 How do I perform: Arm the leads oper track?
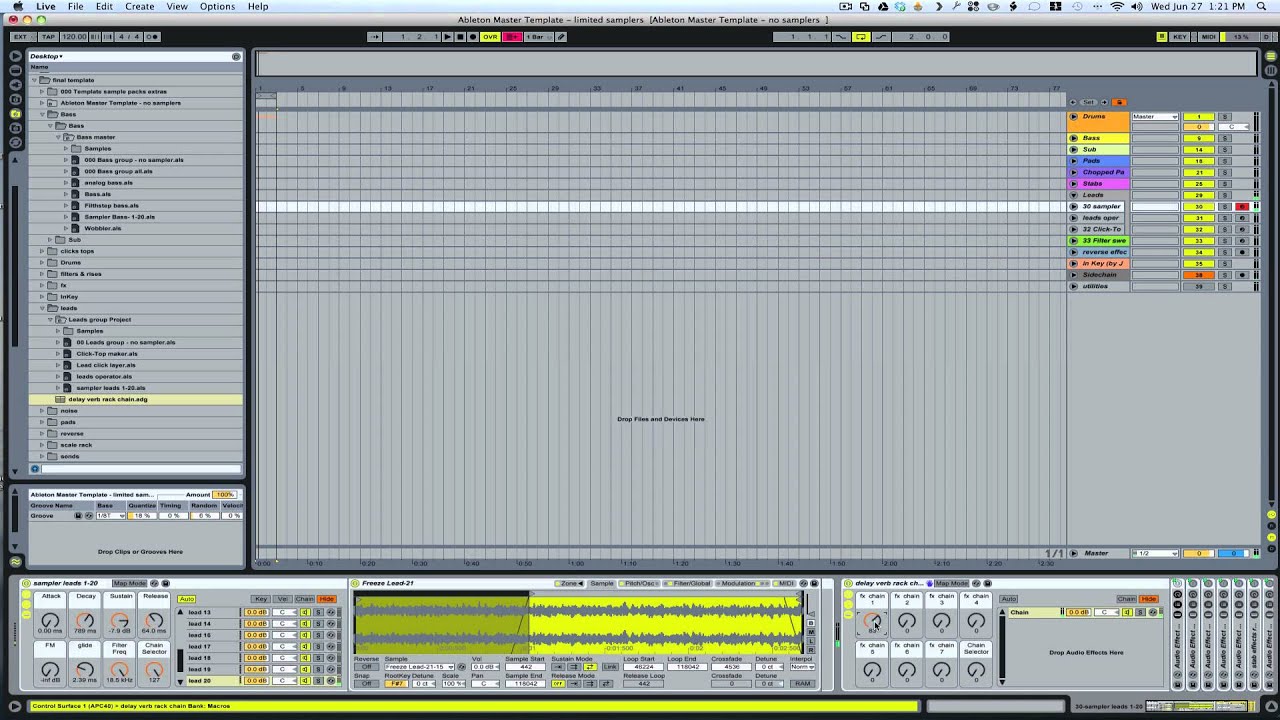1242,218
